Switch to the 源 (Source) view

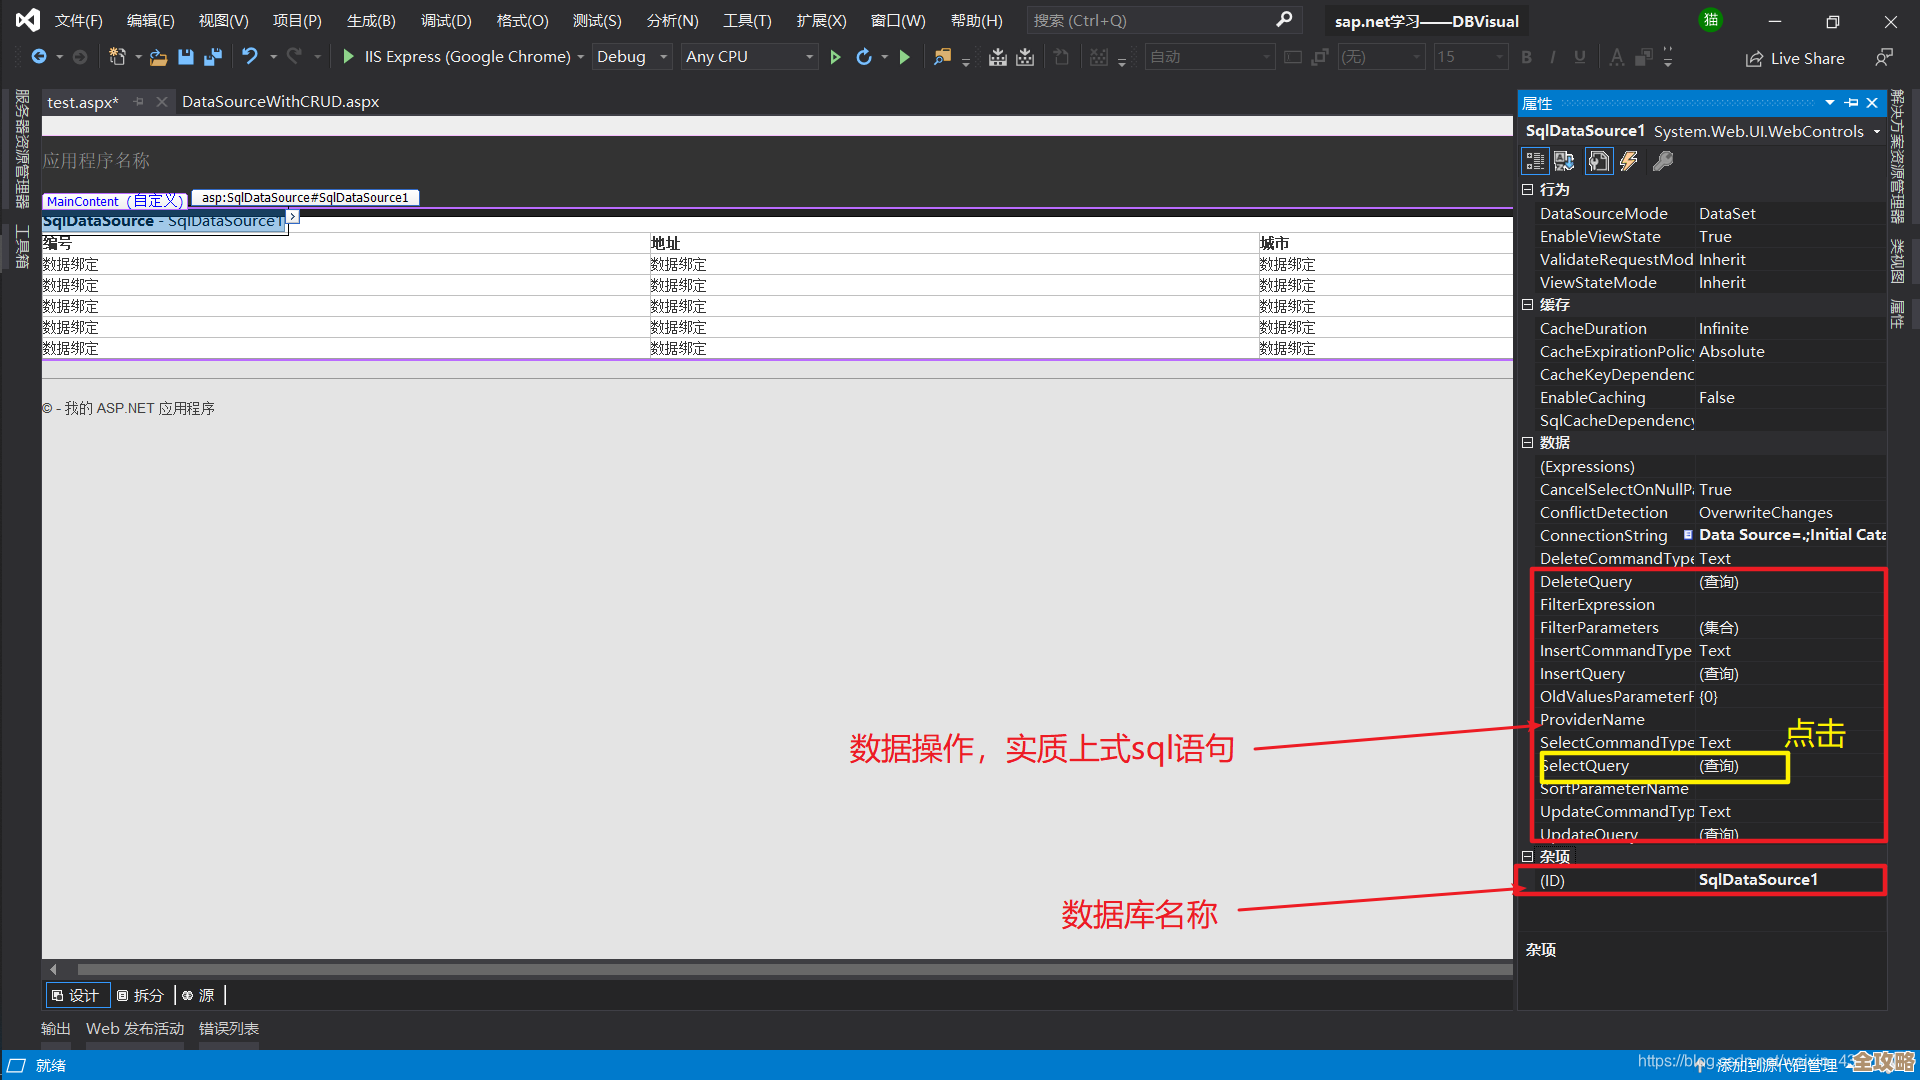tap(199, 995)
